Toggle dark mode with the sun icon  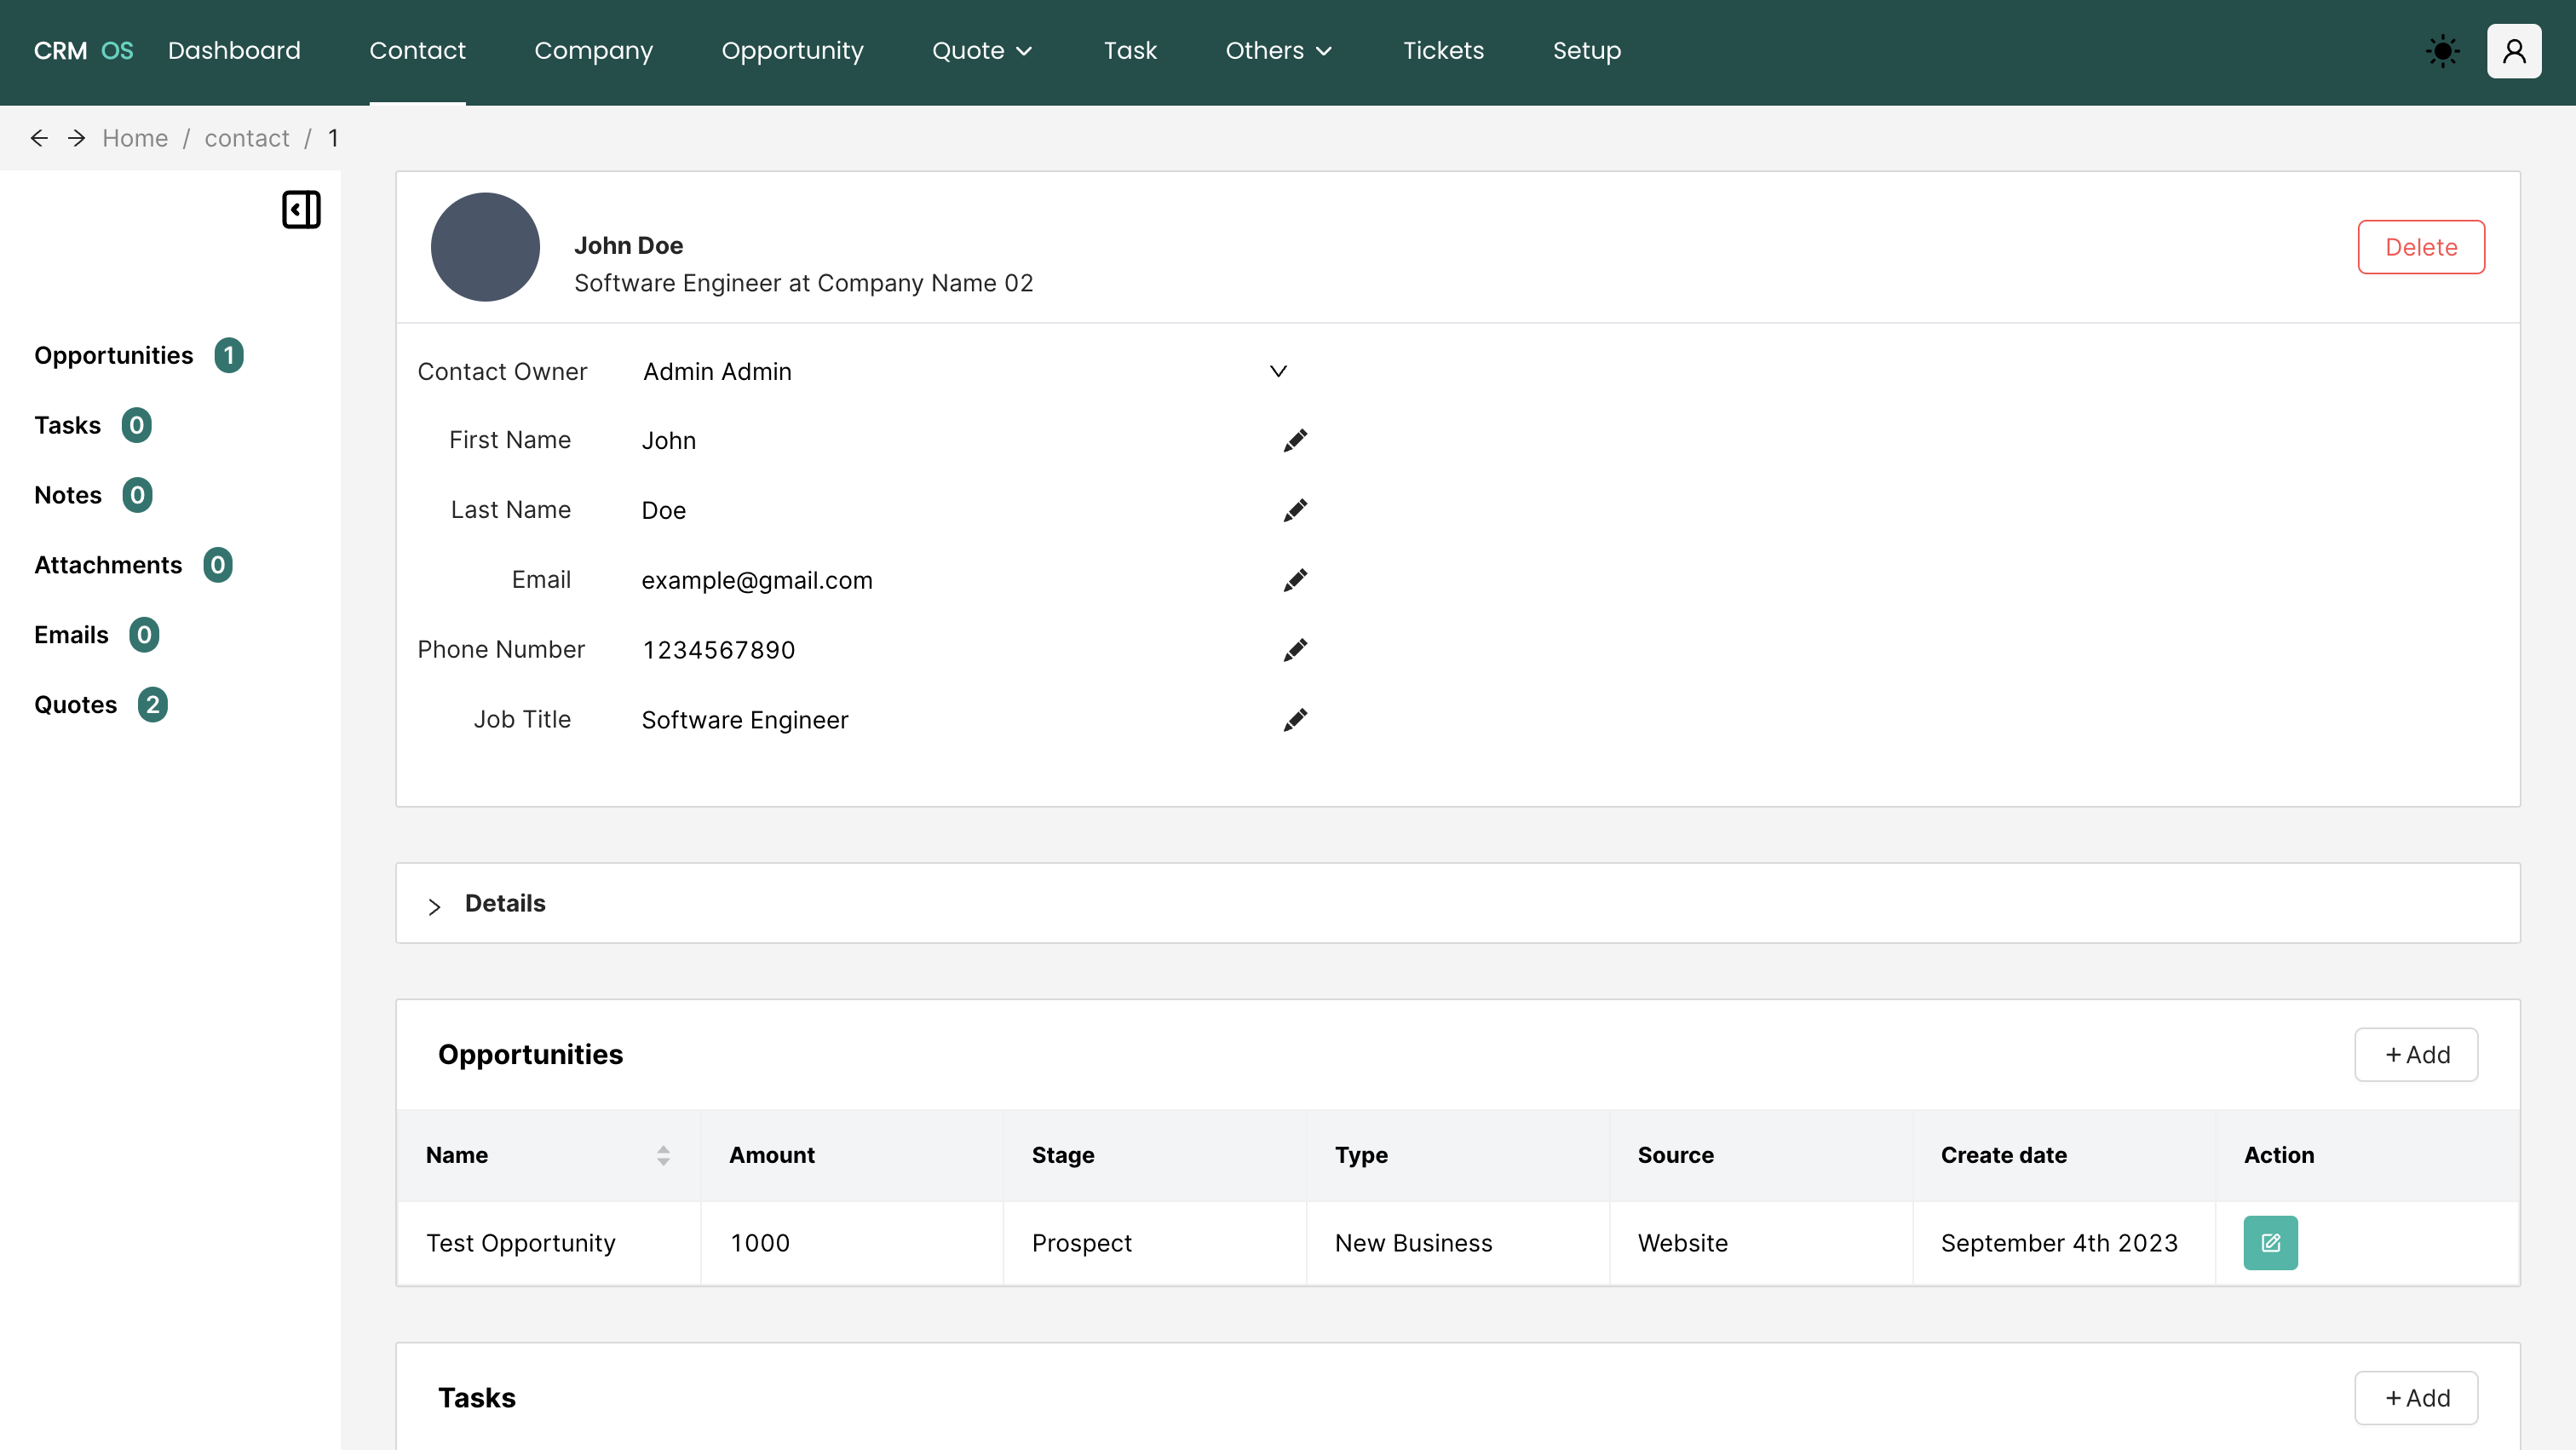tap(2442, 51)
